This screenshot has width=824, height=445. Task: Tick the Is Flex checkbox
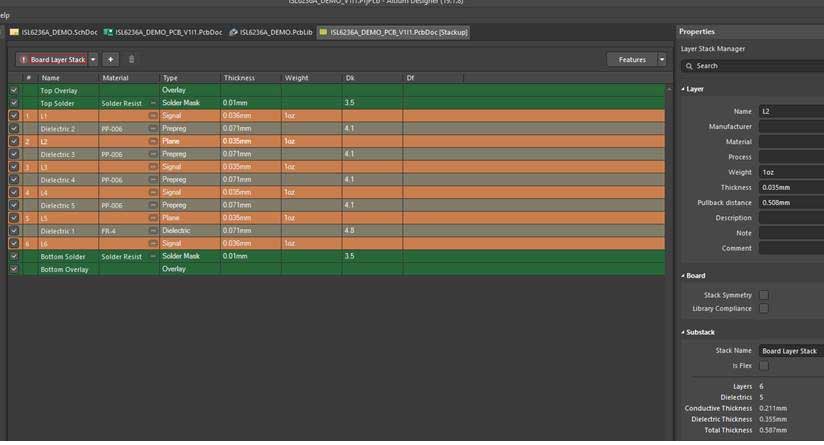pyautogui.click(x=764, y=366)
